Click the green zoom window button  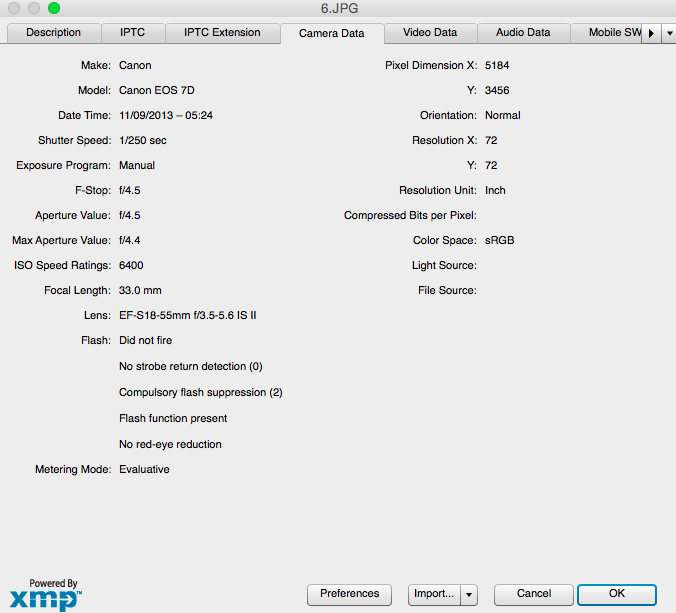click(54, 8)
